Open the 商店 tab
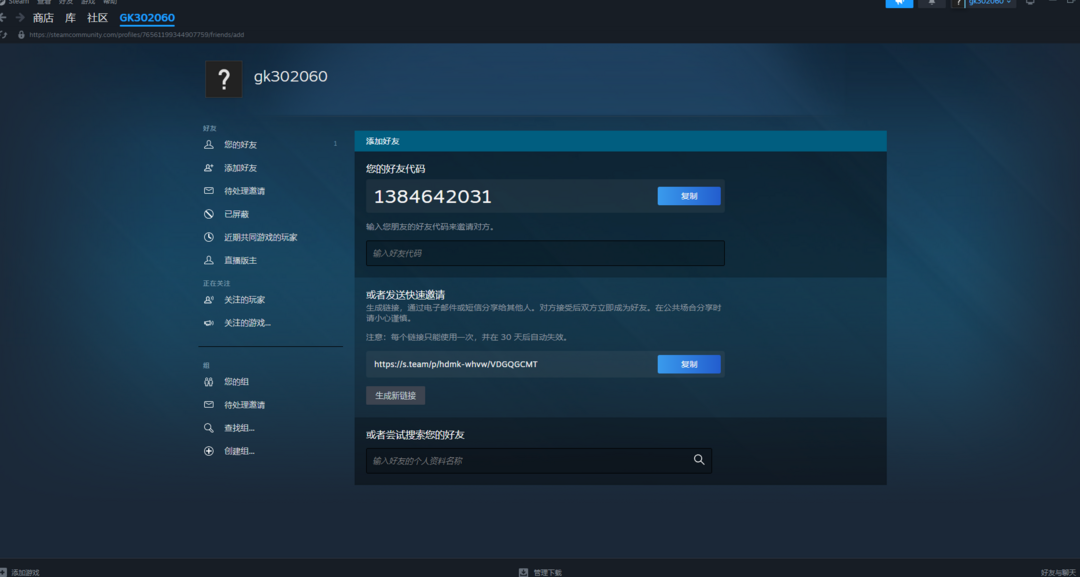 43,18
